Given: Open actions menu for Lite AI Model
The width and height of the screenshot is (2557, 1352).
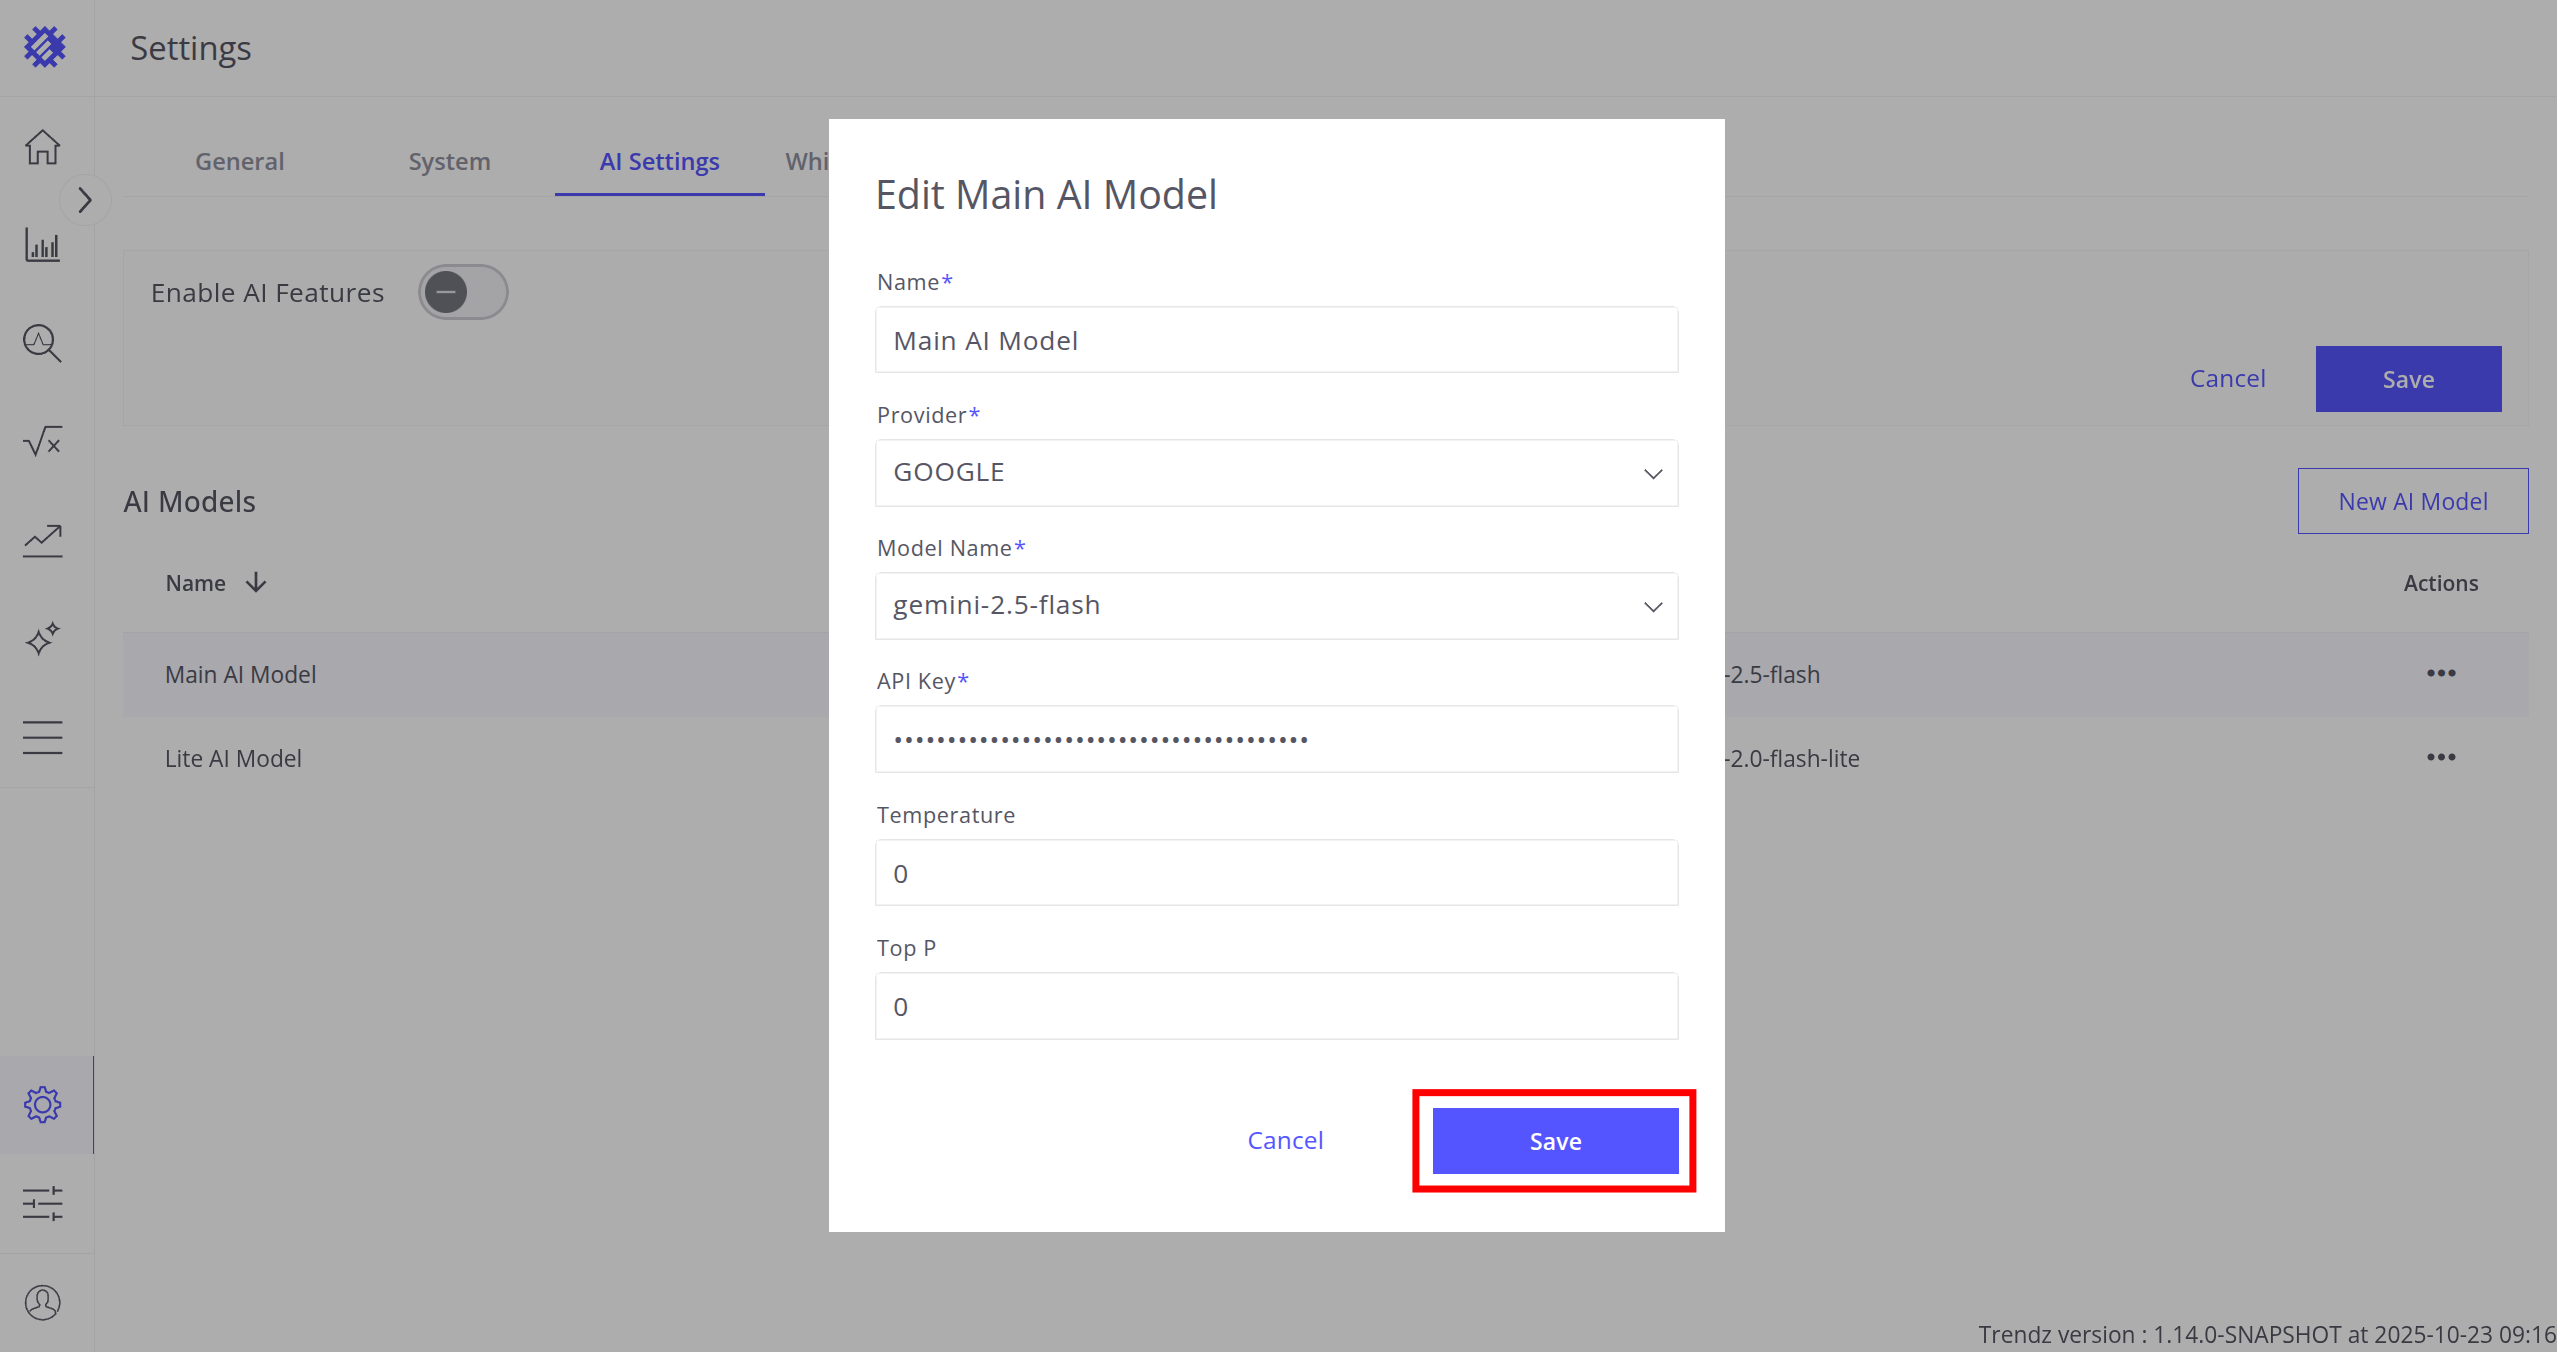Looking at the screenshot, I should pyautogui.click(x=2440, y=757).
